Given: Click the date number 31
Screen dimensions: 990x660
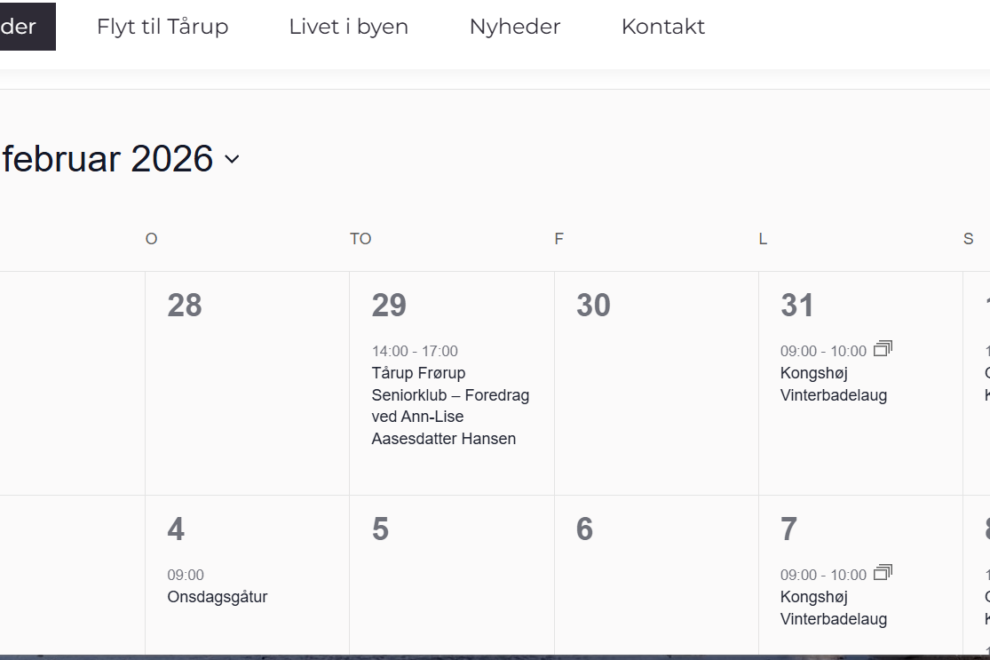Looking at the screenshot, I should (x=797, y=306).
